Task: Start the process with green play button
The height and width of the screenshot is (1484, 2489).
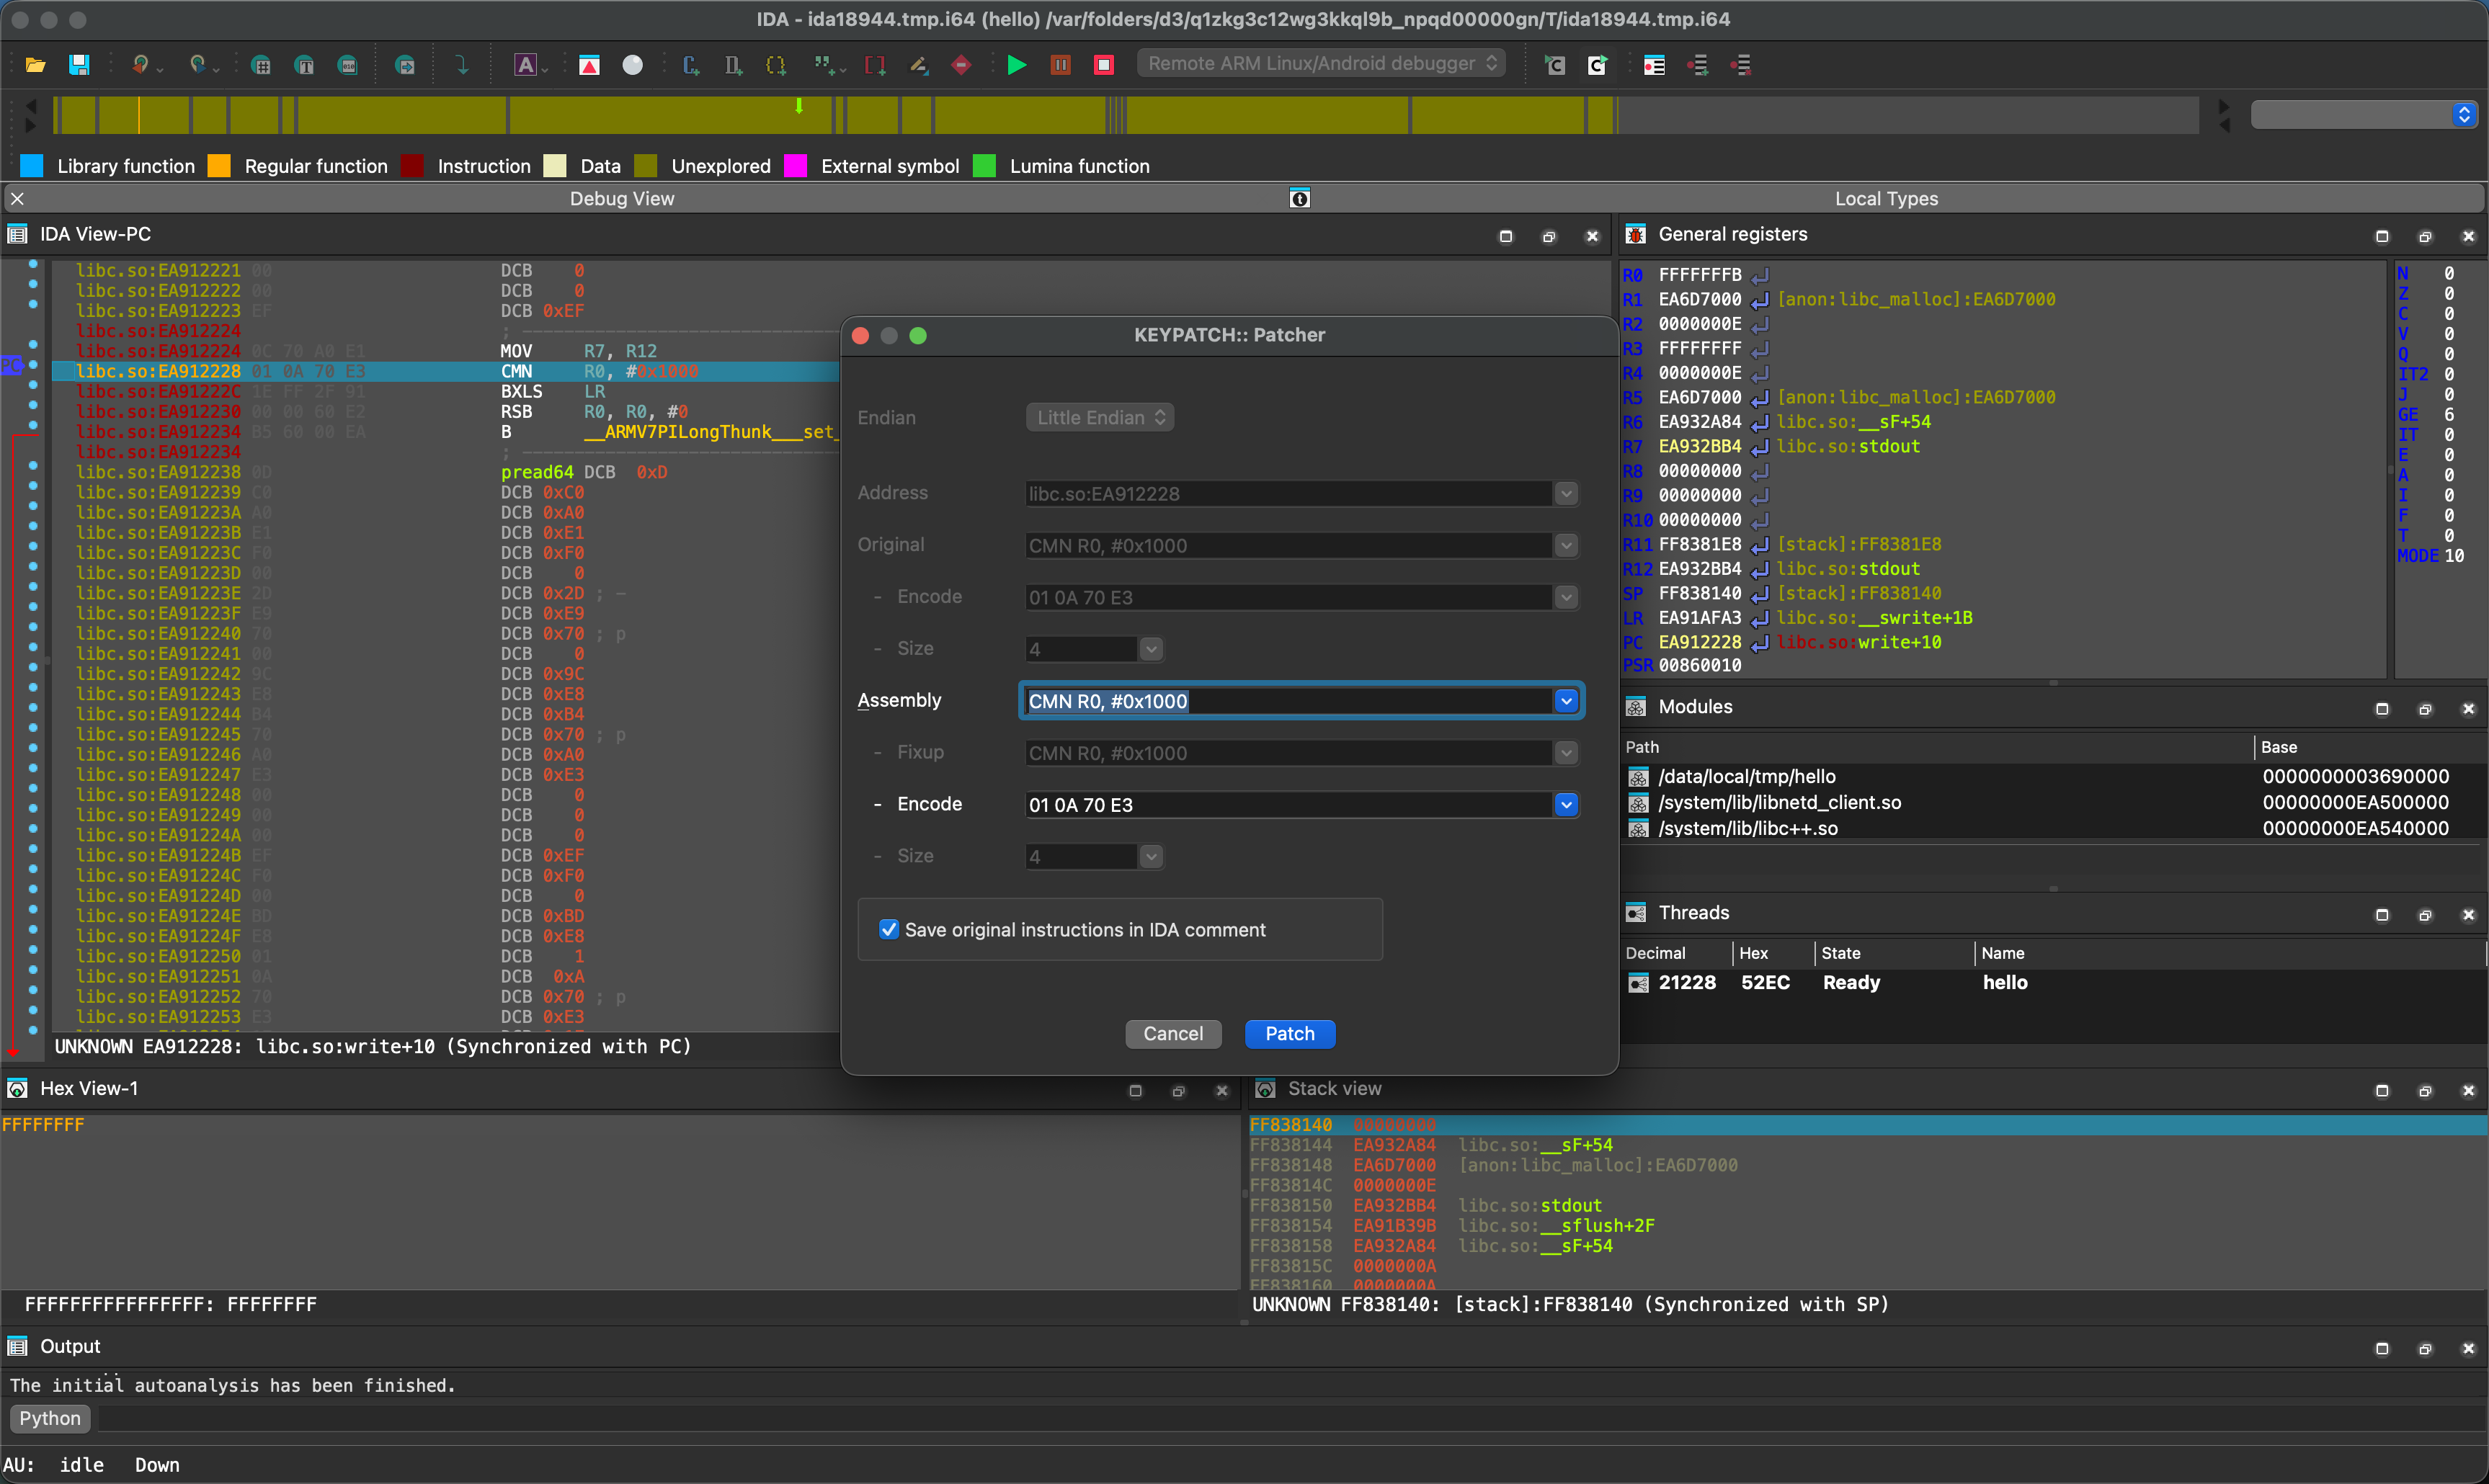Action: pyautogui.click(x=1016, y=65)
